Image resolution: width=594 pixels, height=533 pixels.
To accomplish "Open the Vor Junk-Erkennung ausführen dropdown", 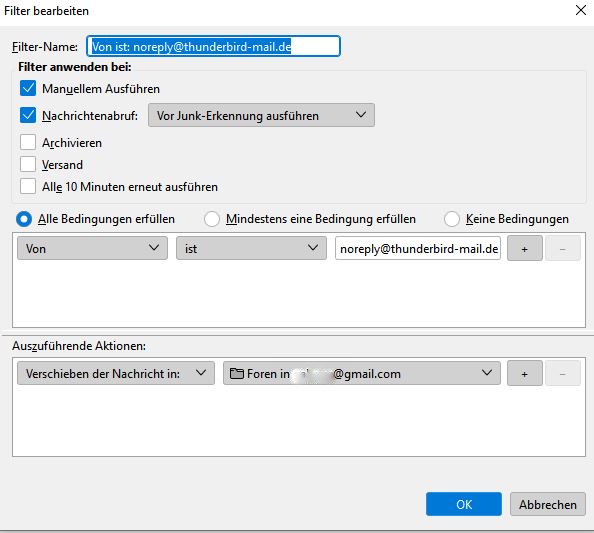I will 261,115.
